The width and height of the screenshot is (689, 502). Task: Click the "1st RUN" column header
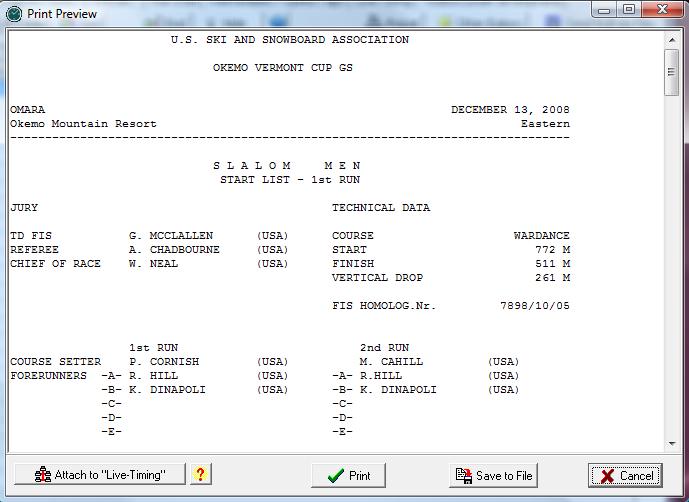(x=153, y=348)
